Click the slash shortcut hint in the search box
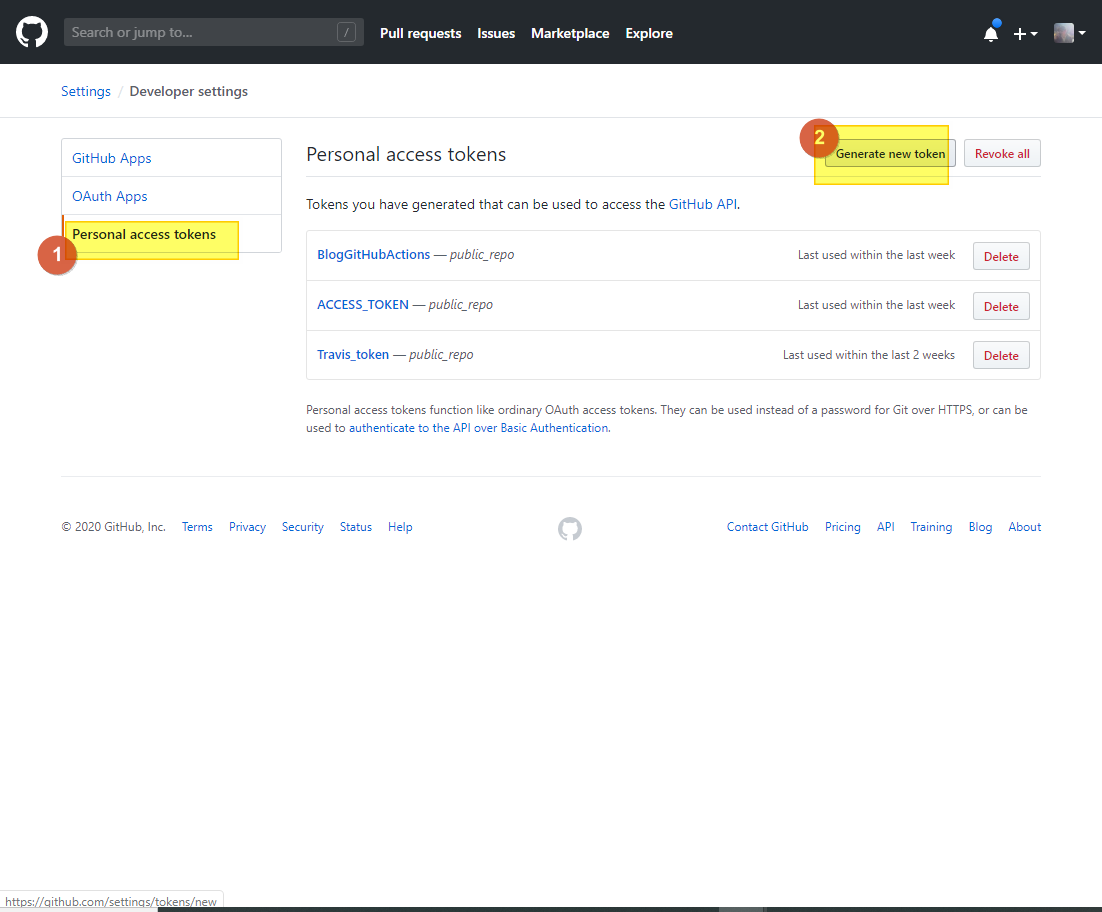1102x912 pixels. [346, 32]
